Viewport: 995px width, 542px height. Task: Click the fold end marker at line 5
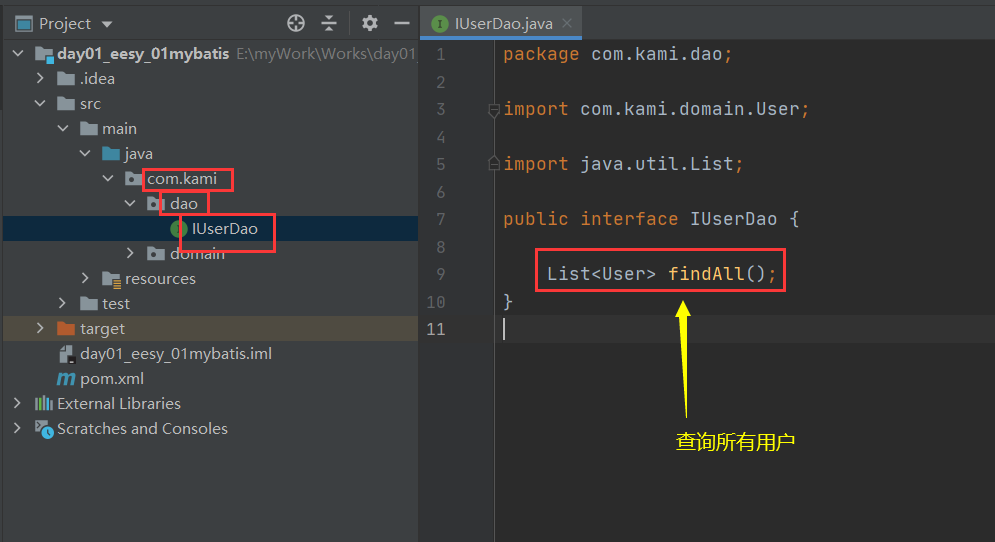point(494,164)
